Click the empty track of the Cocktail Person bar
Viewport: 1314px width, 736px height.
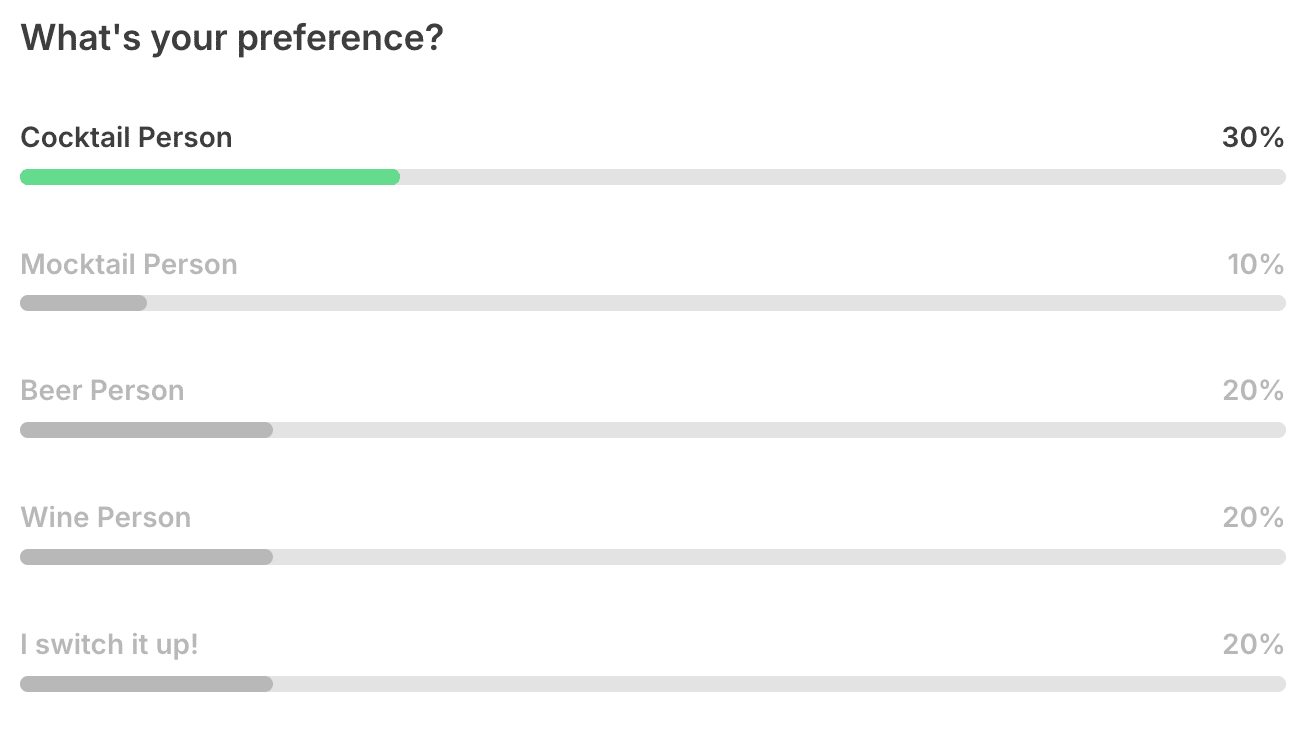[843, 177]
